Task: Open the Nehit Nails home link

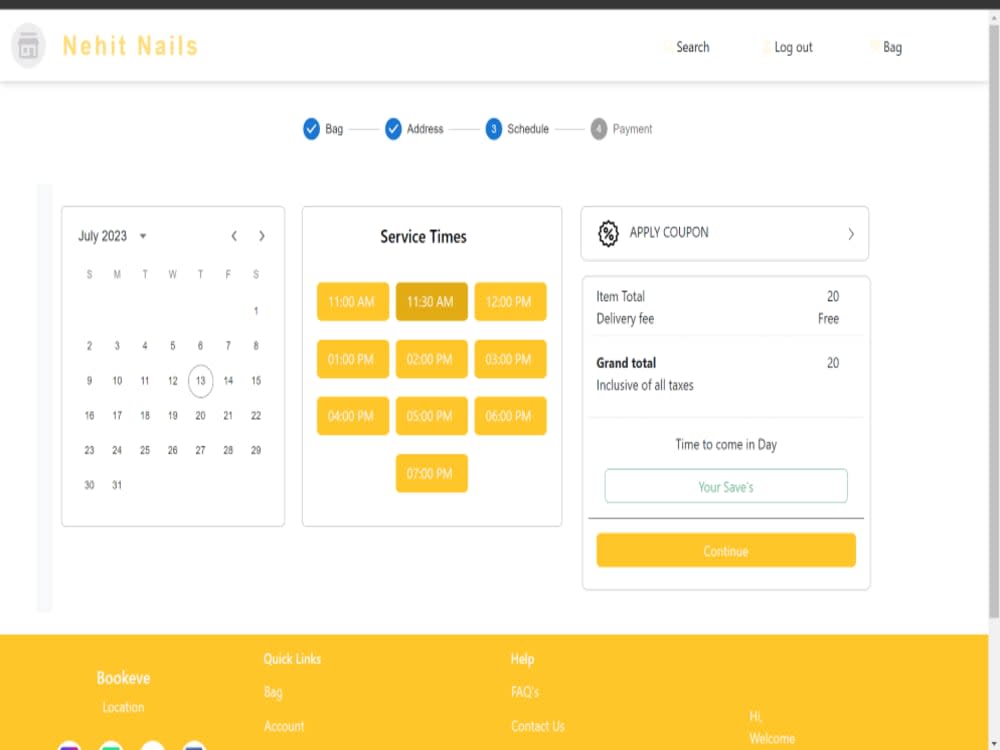Action: [x=130, y=46]
